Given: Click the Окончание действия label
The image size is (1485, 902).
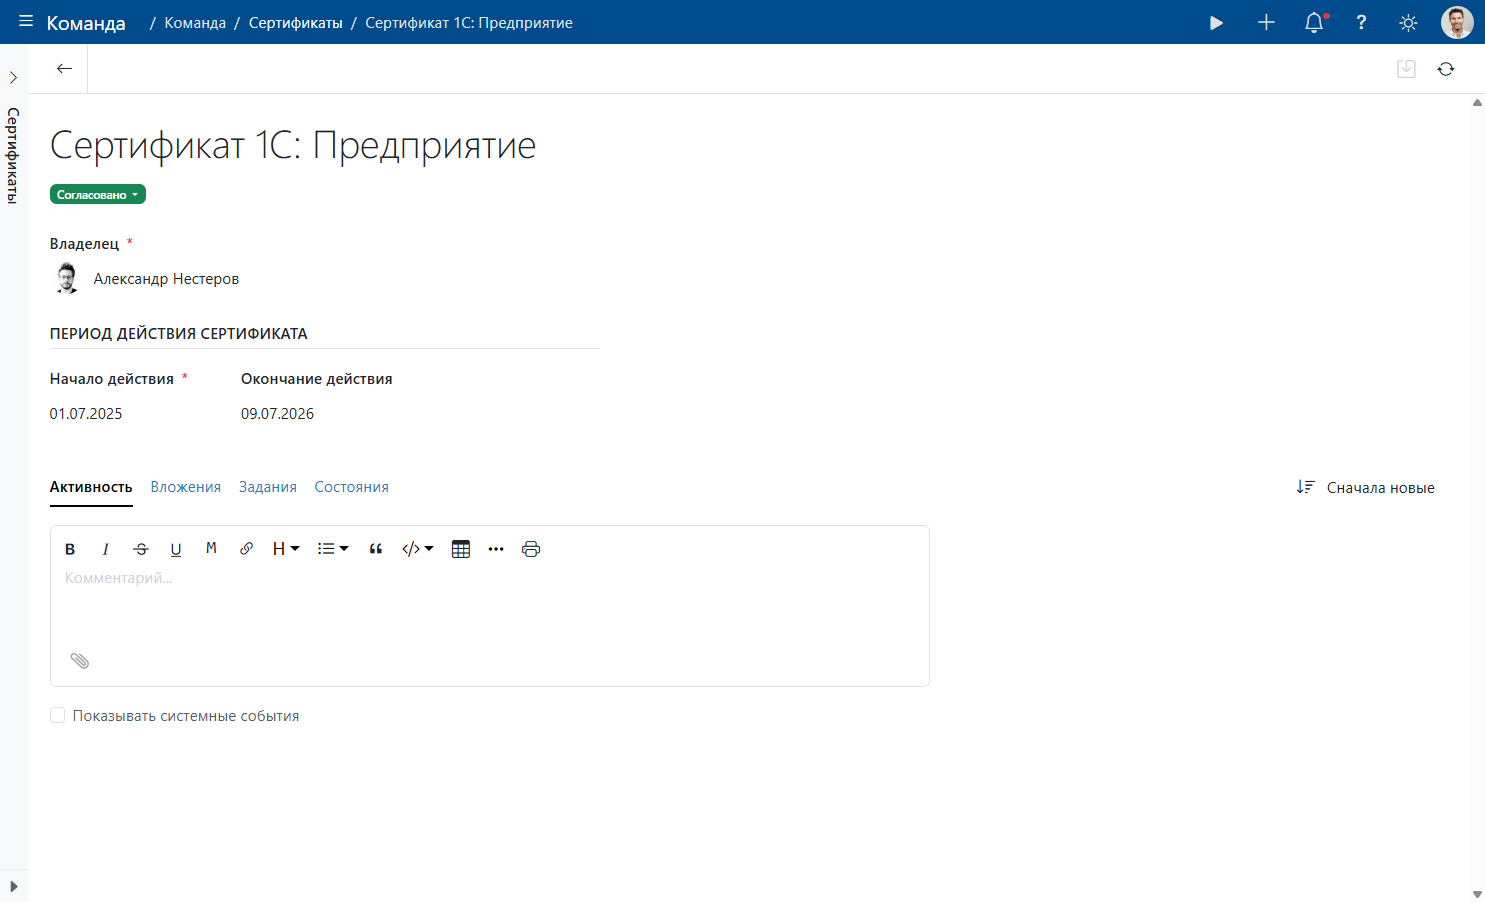Looking at the screenshot, I should (x=317, y=379).
